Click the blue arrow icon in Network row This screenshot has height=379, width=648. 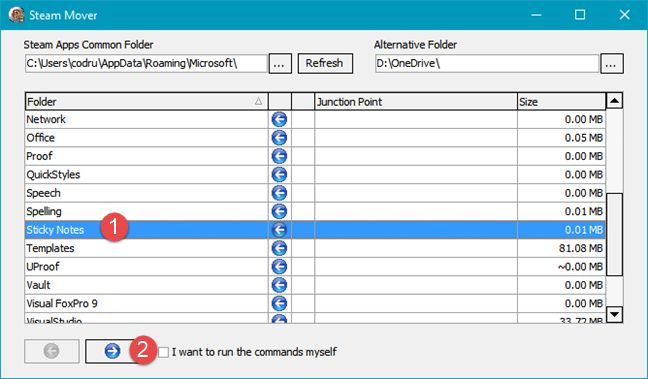click(279, 119)
